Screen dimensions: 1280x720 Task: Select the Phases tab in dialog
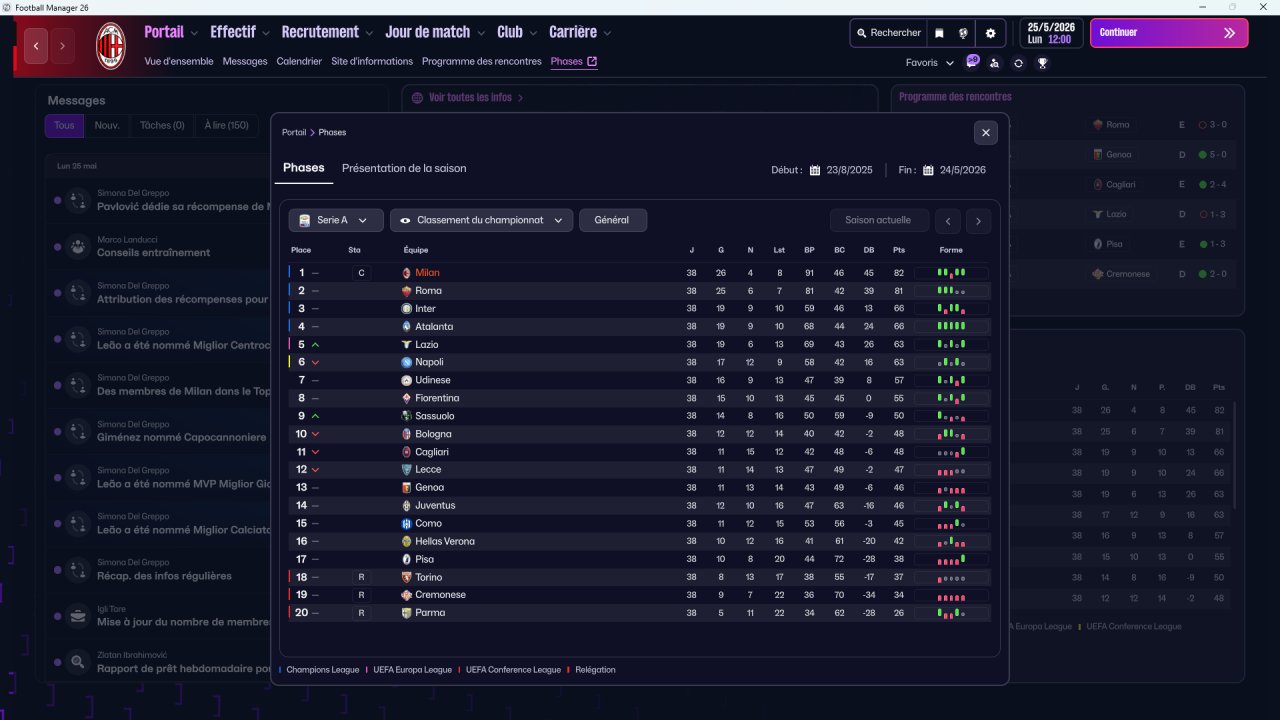[x=304, y=168]
